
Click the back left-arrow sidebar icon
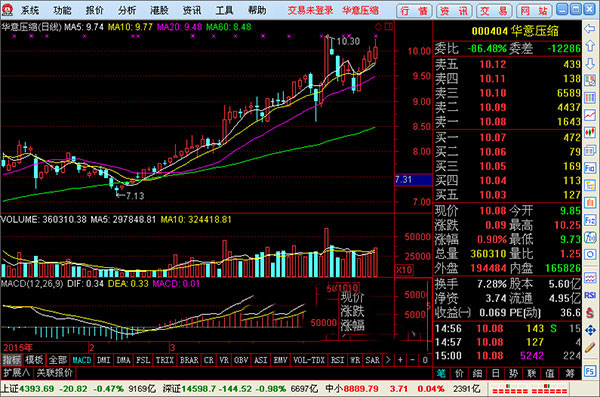[x=590, y=28]
